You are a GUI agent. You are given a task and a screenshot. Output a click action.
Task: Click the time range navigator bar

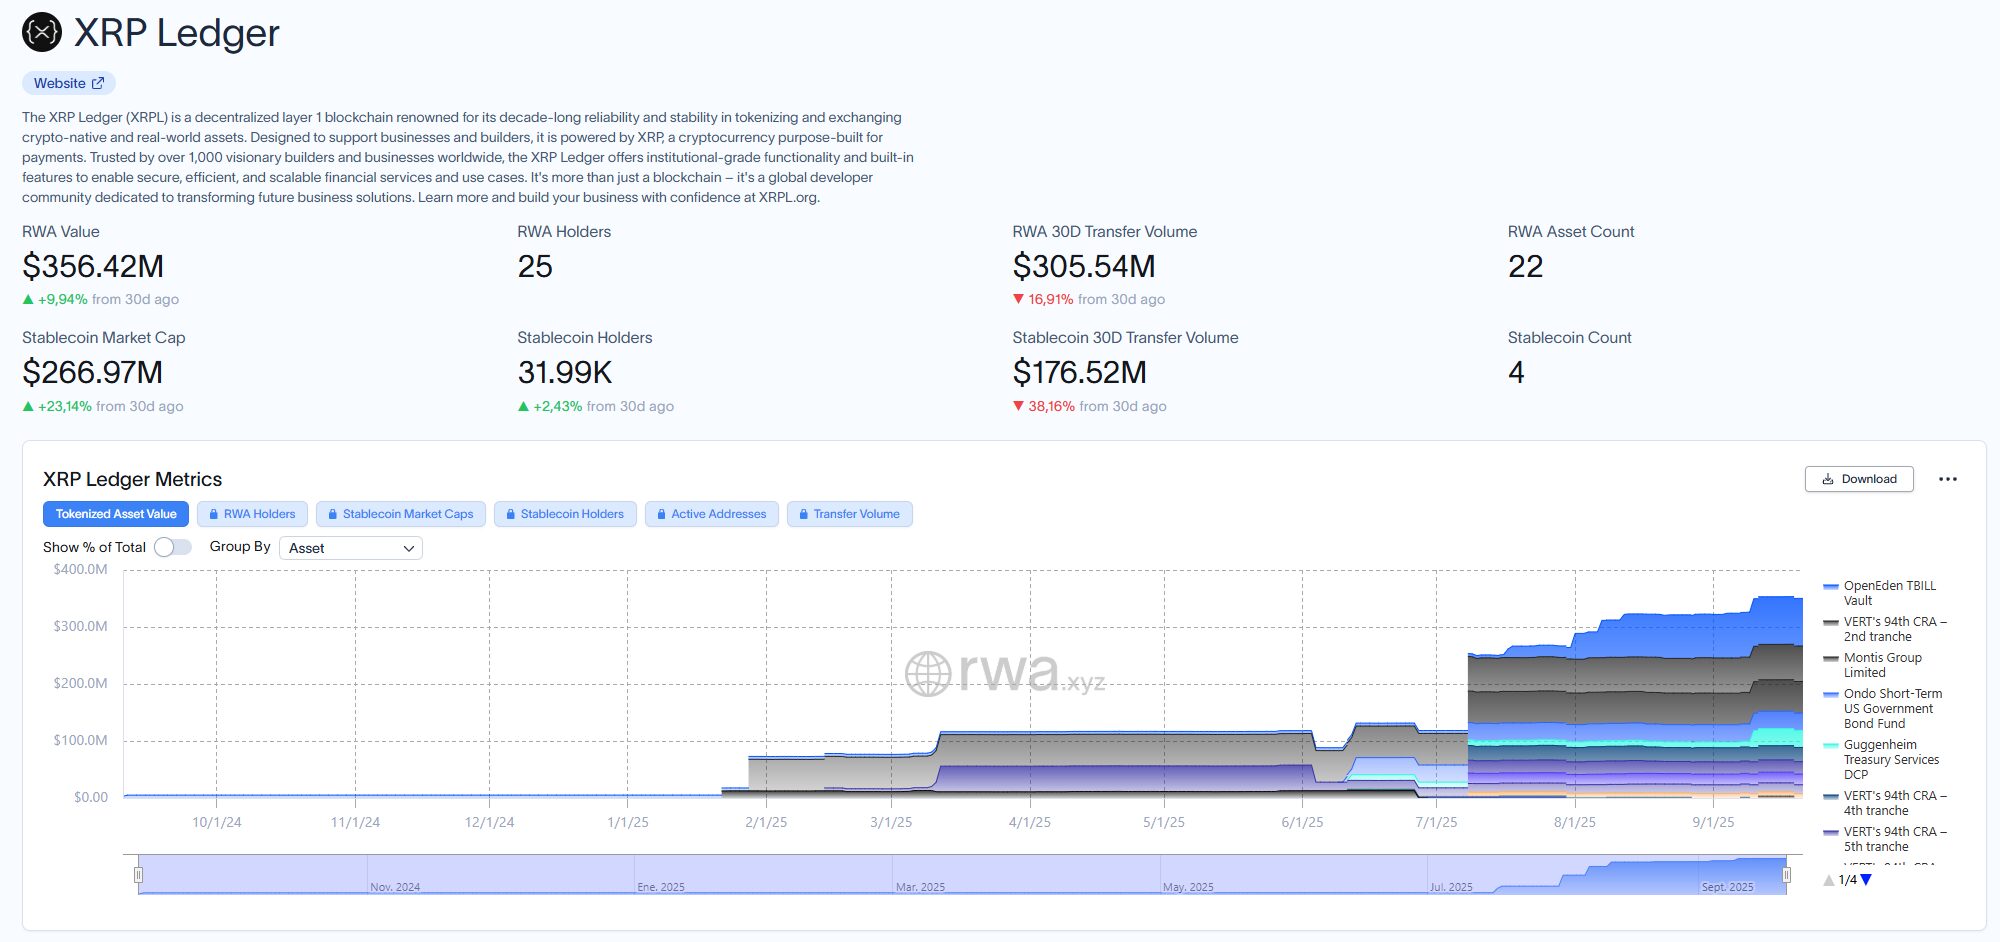[x=962, y=875]
